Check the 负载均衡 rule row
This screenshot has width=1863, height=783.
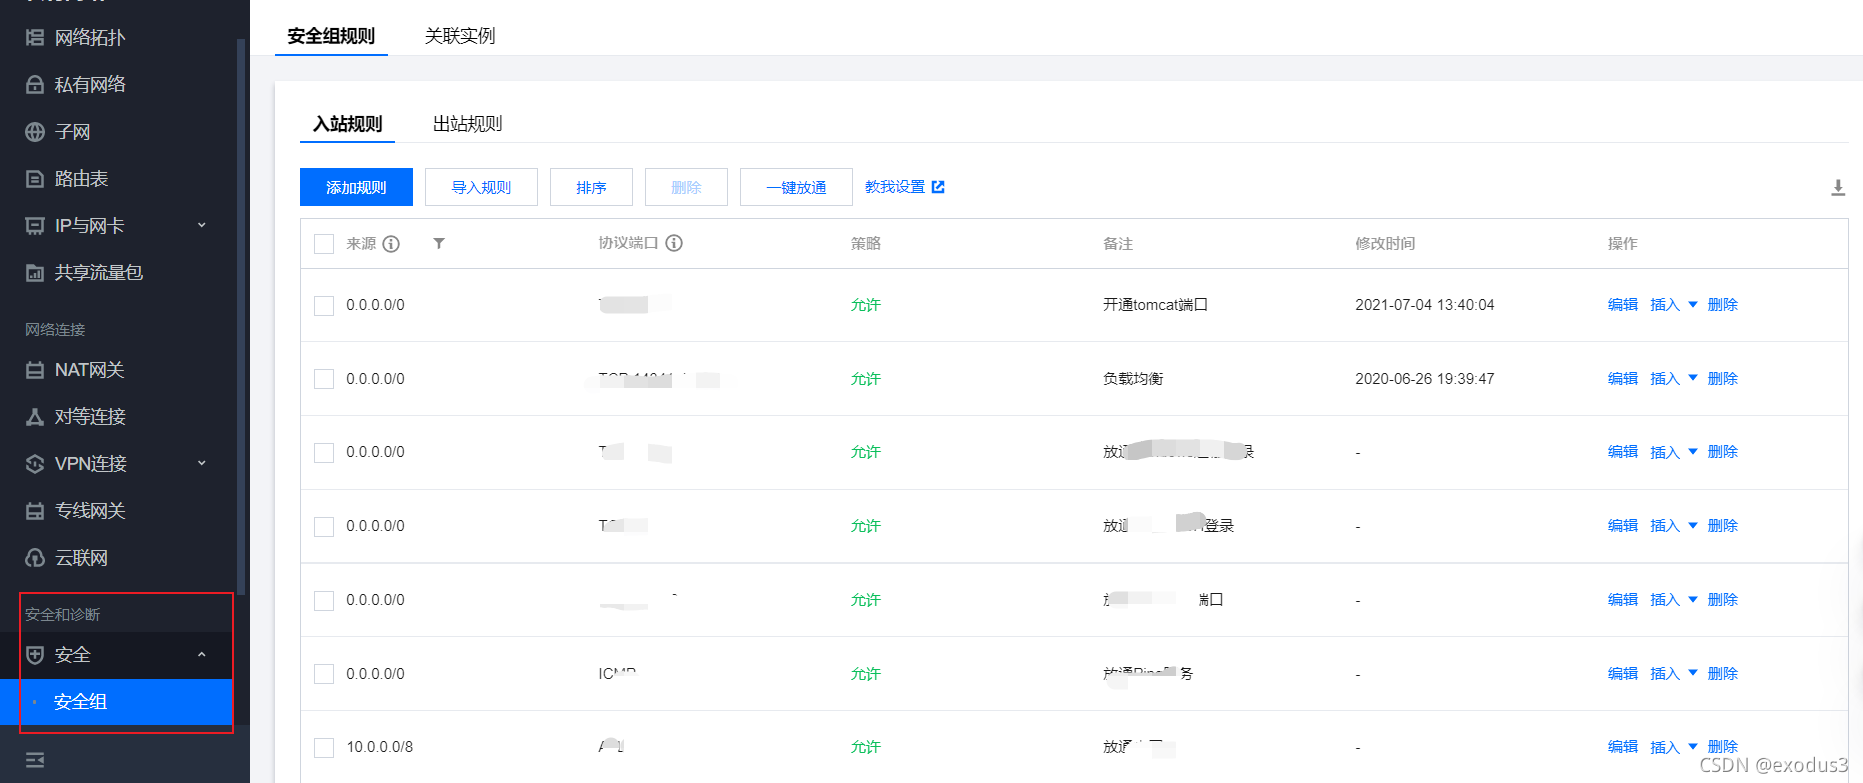pyautogui.click(x=324, y=379)
